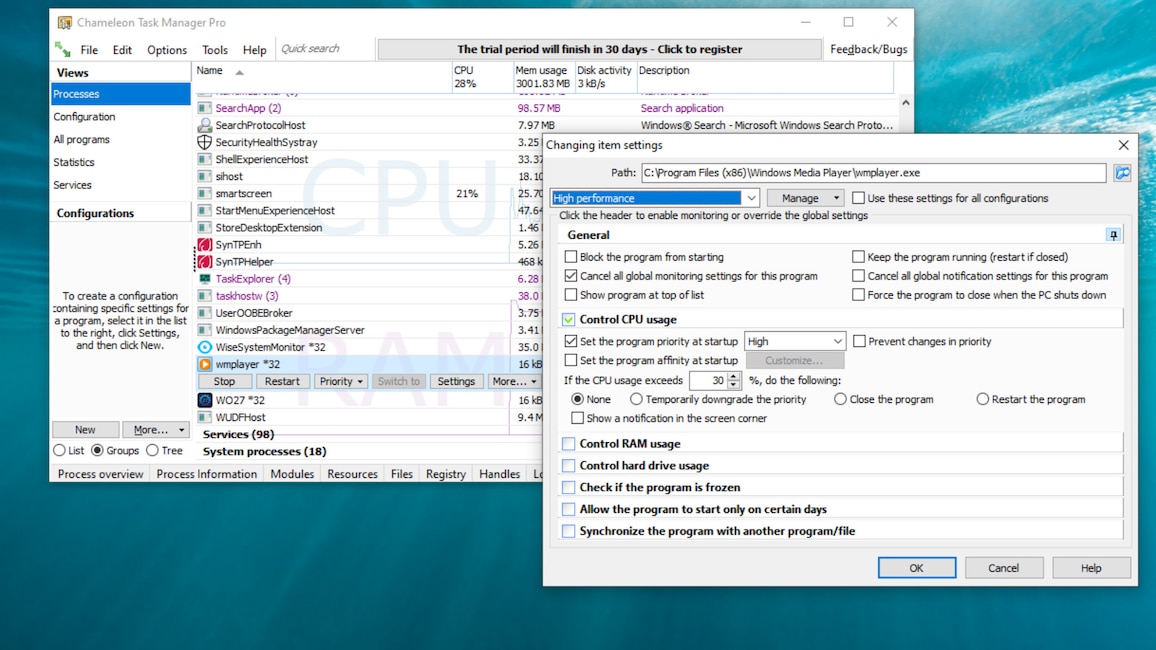This screenshot has width=1156, height=650.
Task: Click the process list scrollbar up arrow
Action: click(905, 103)
